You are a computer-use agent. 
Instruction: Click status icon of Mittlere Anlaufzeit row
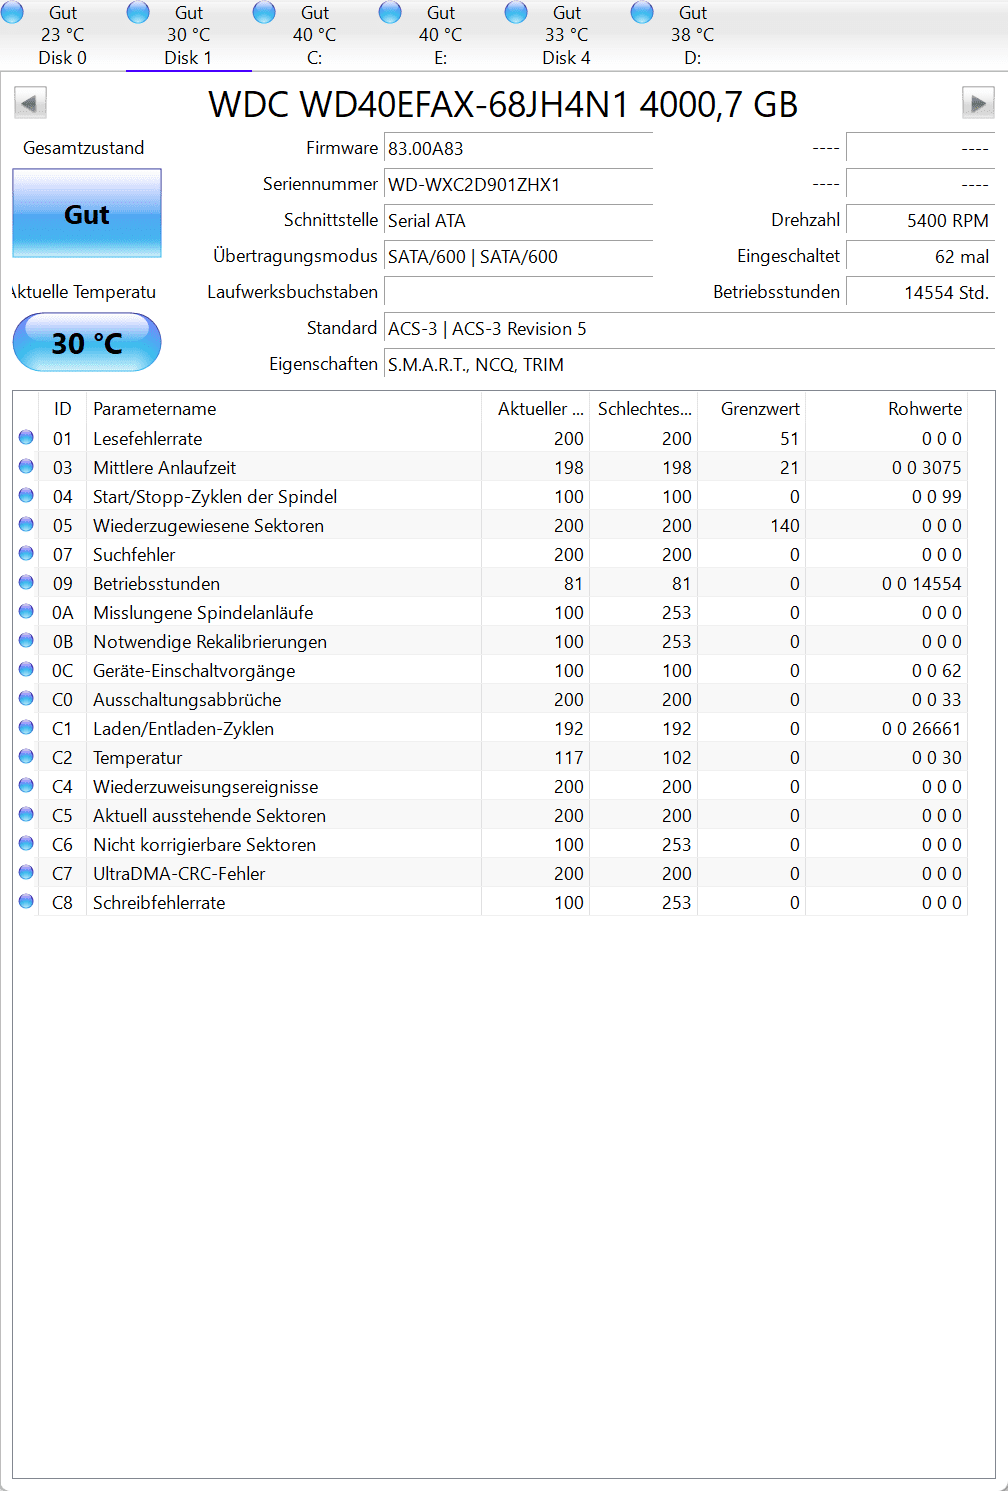tap(26, 466)
